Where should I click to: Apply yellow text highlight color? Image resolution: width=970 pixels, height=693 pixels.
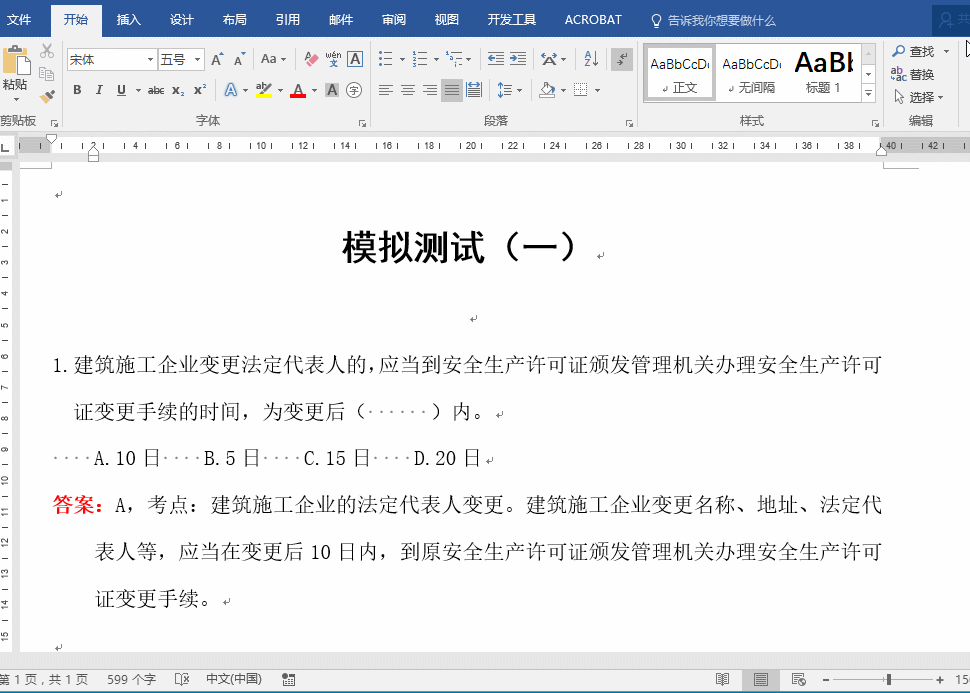(x=264, y=90)
